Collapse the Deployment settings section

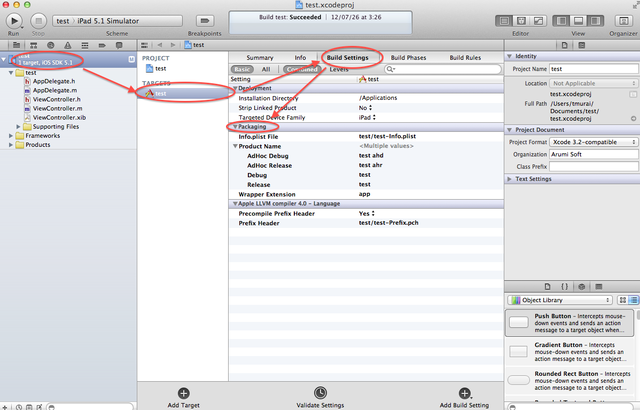click(x=235, y=88)
